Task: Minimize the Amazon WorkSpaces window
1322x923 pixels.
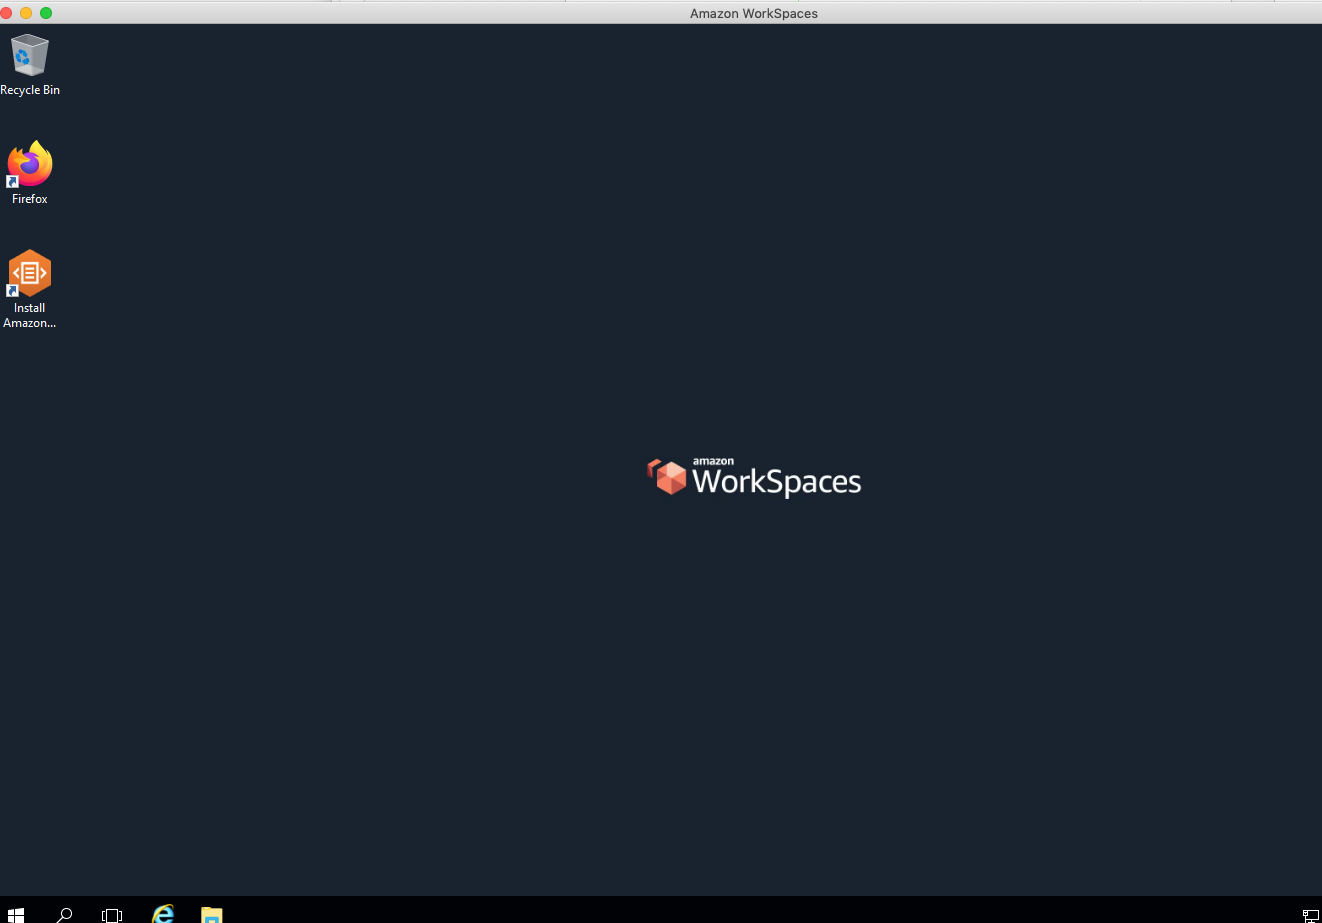Action: point(26,13)
